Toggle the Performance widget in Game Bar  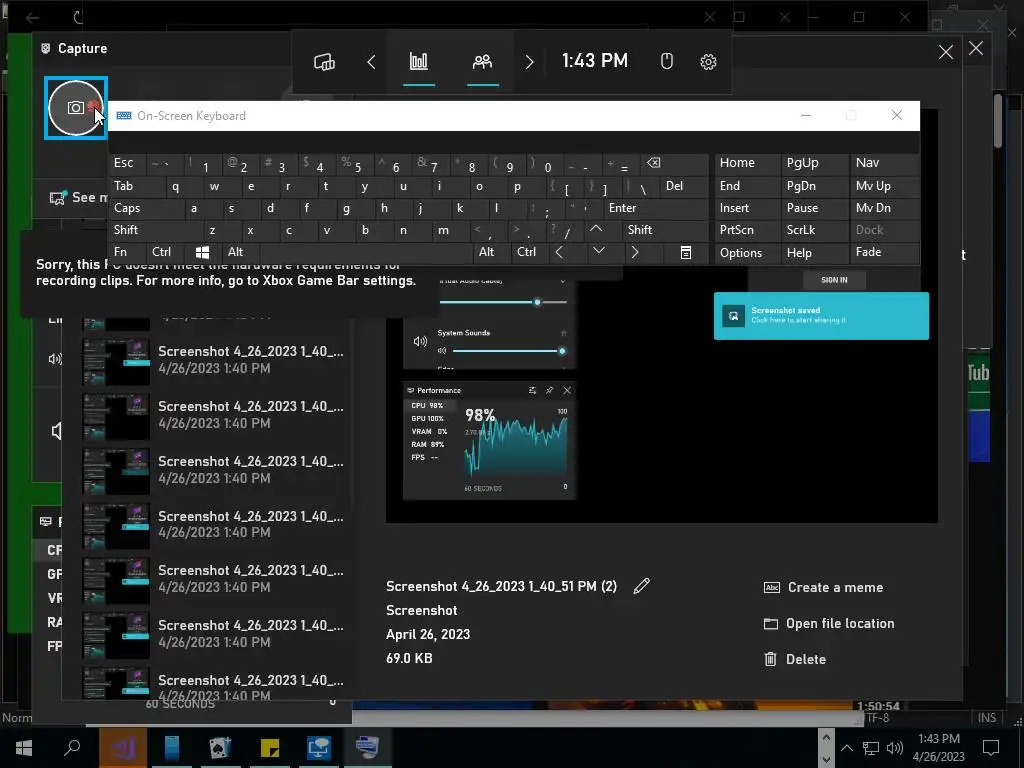[x=419, y=62]
